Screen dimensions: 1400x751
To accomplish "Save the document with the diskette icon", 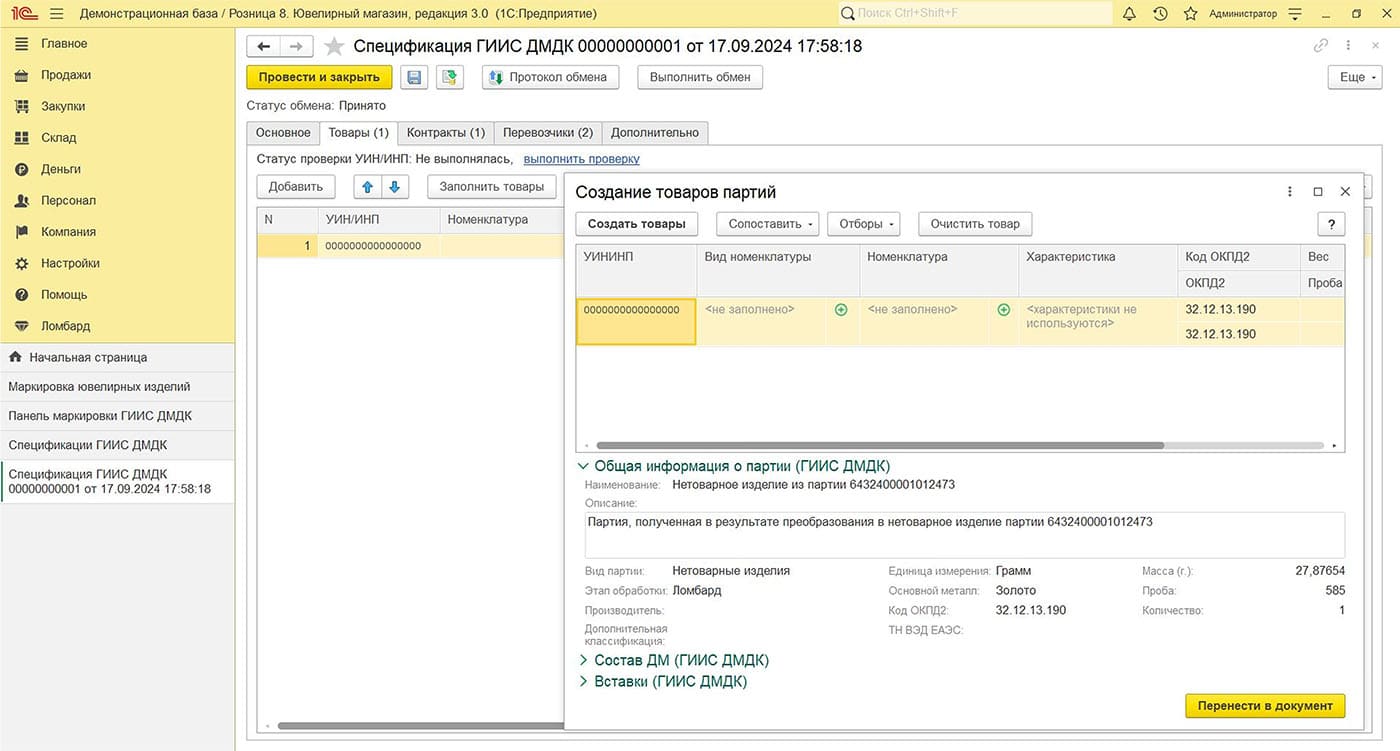I will (x=414, y=77).
